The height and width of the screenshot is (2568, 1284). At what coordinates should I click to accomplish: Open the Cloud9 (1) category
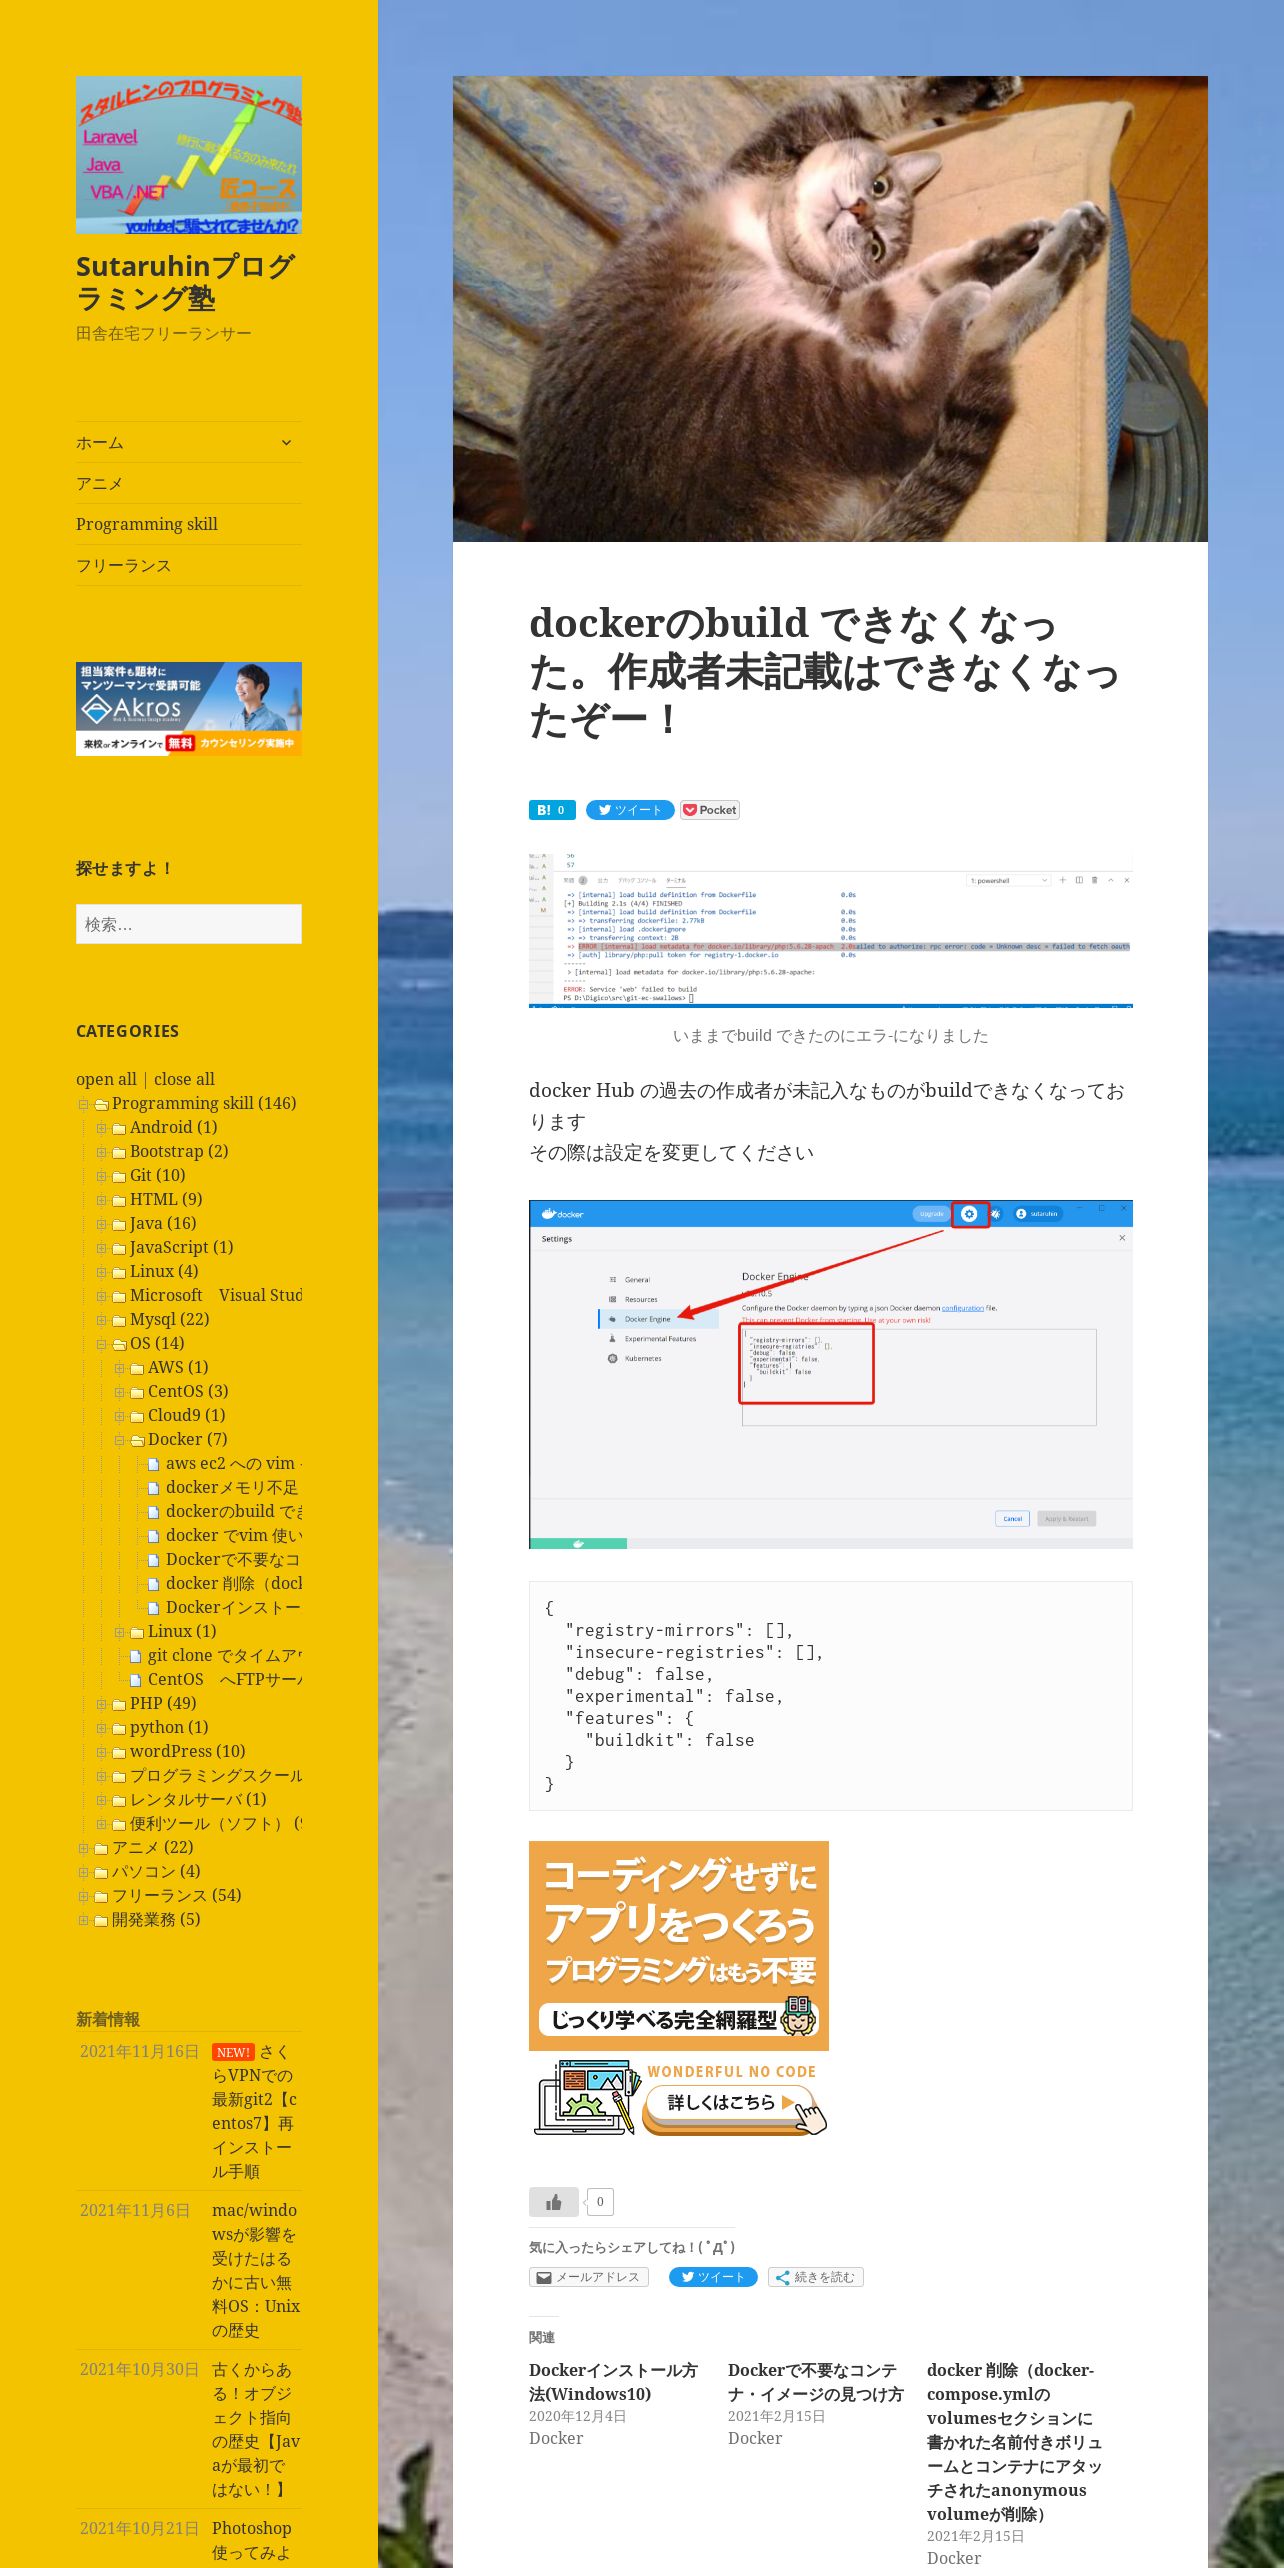tap(186, 1415)
